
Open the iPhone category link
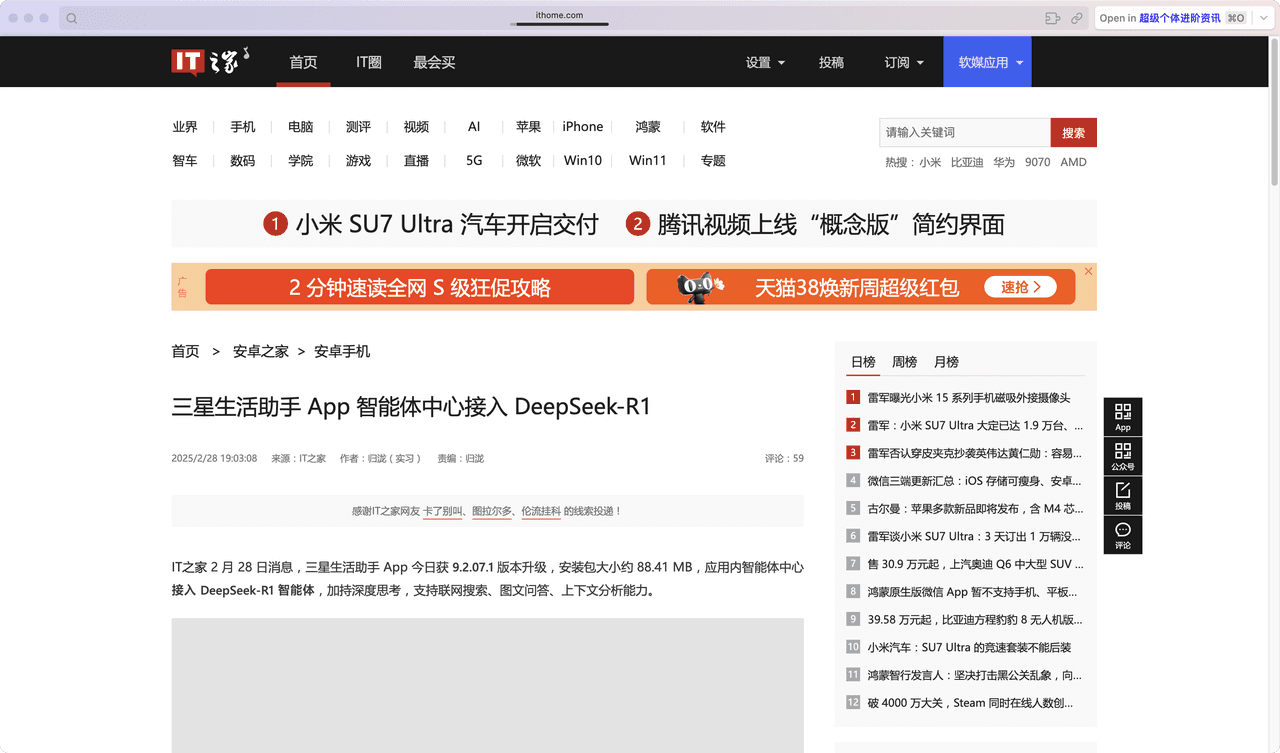(583, 127)
